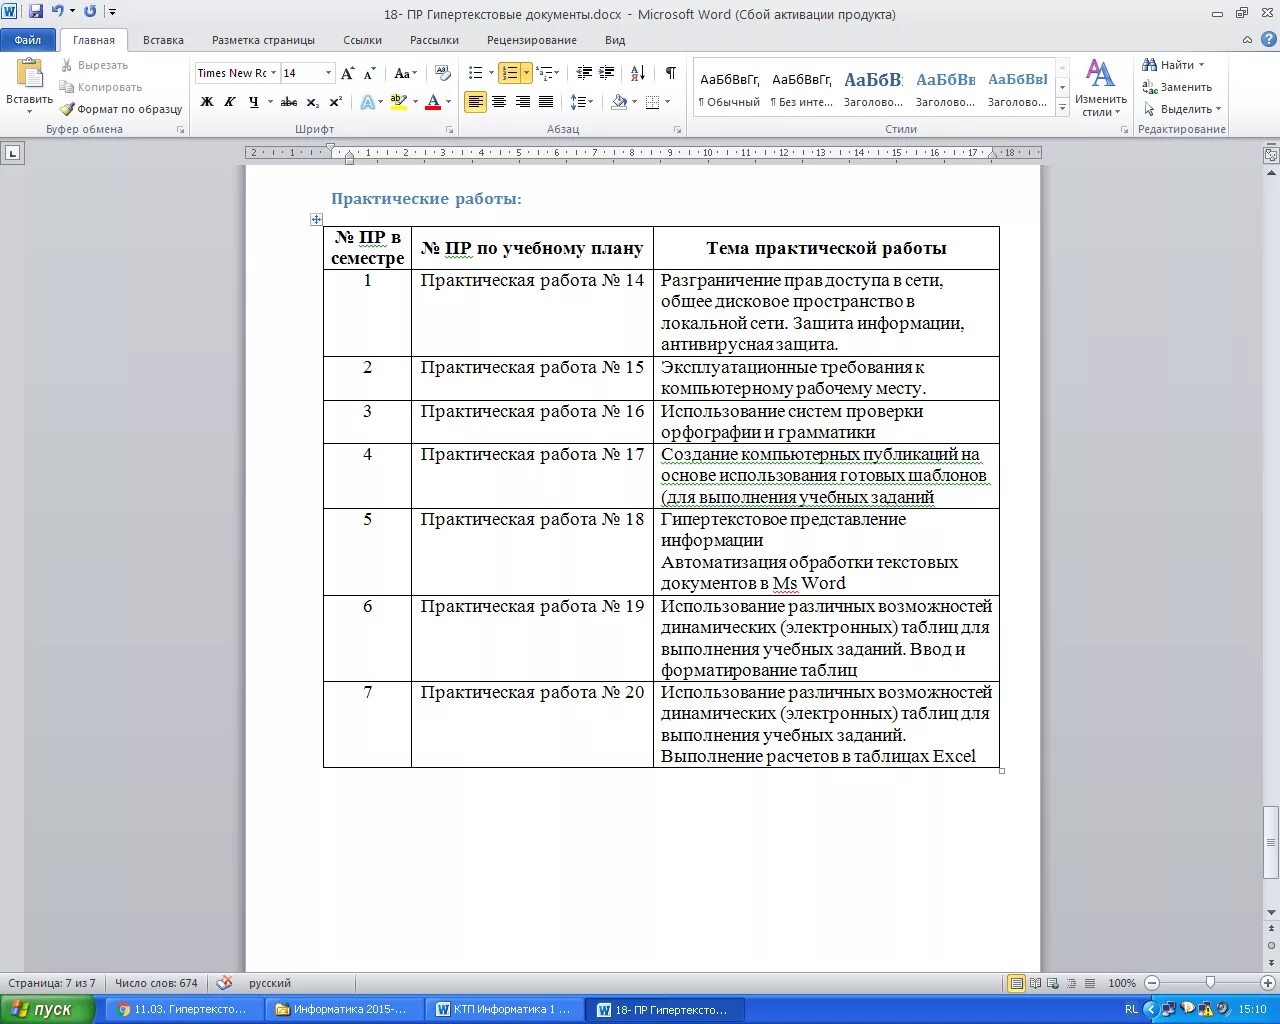Viewport: 1280px width, 1024px height.
Task: Decrease paragraph indent
Action: tap(584, 73)
